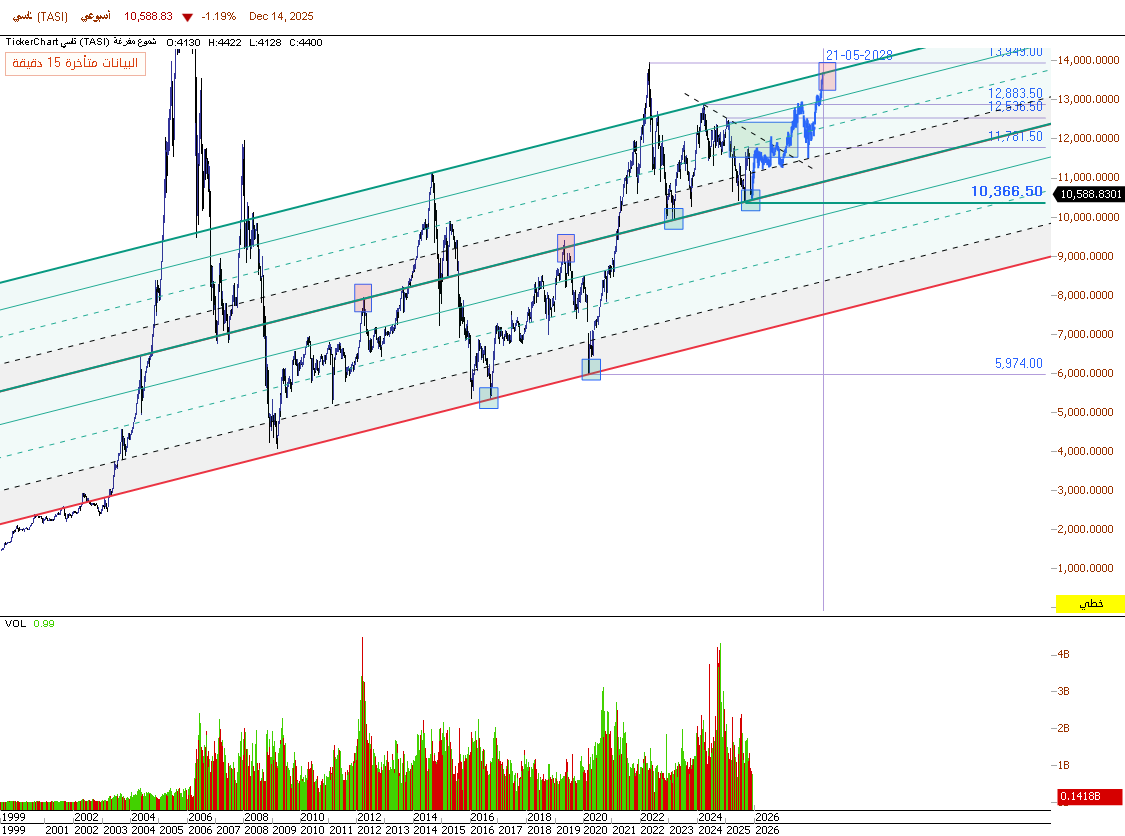
Task: Click 2013 on the time axis
Action: [397, 830]
